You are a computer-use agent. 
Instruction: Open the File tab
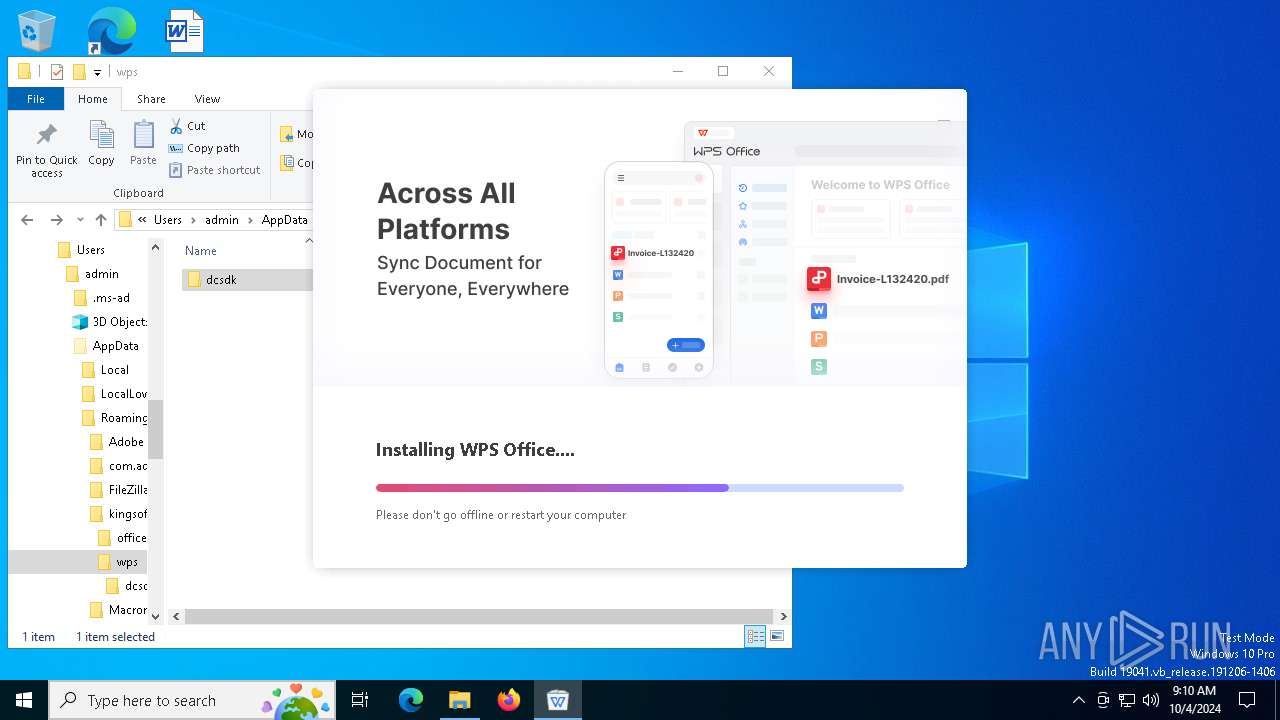[x=36, y=99]
